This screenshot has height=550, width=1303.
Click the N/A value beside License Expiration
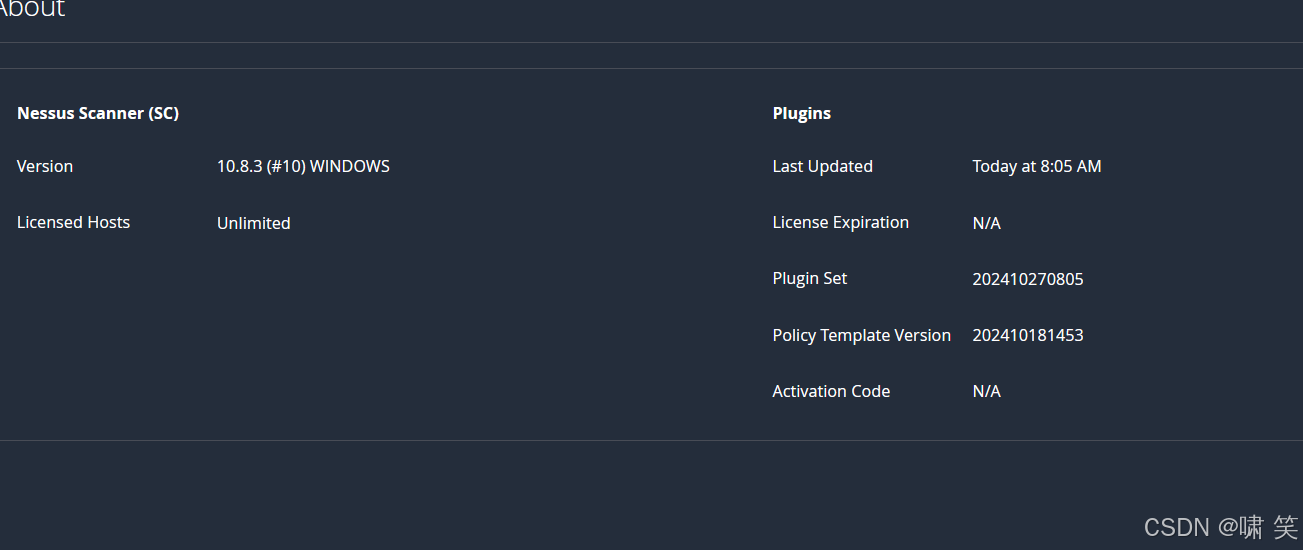point(986,224)
